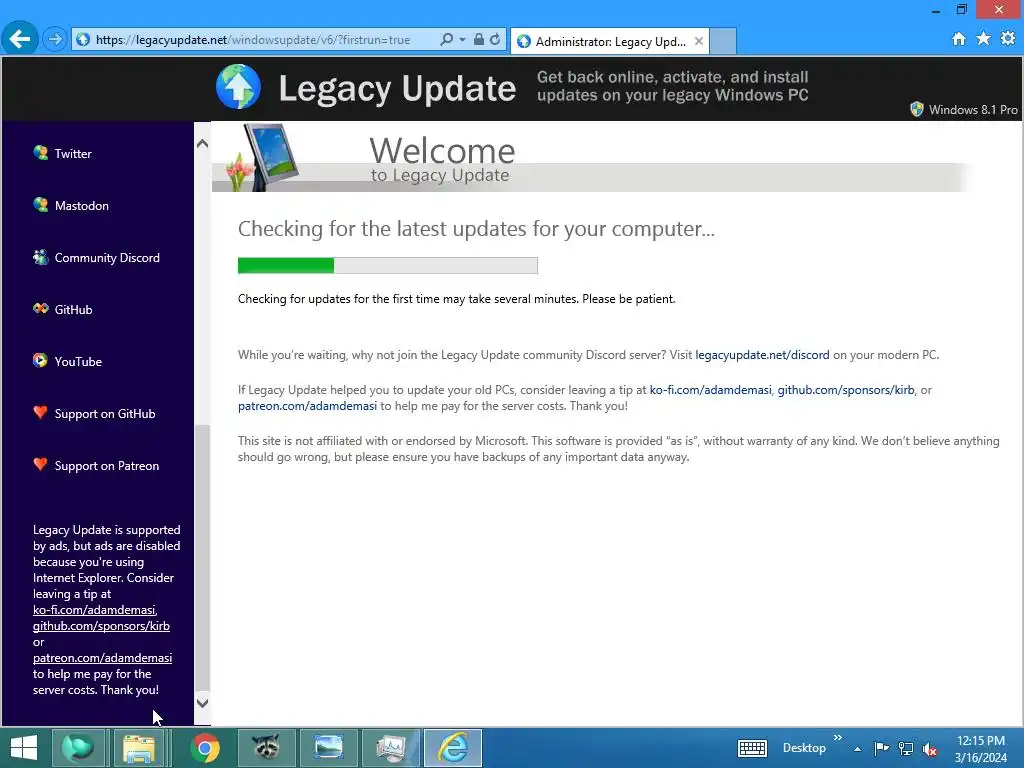Screen dimensions: 1024x768
Task: Open the Windows Start button
Action: coord(24,748)
